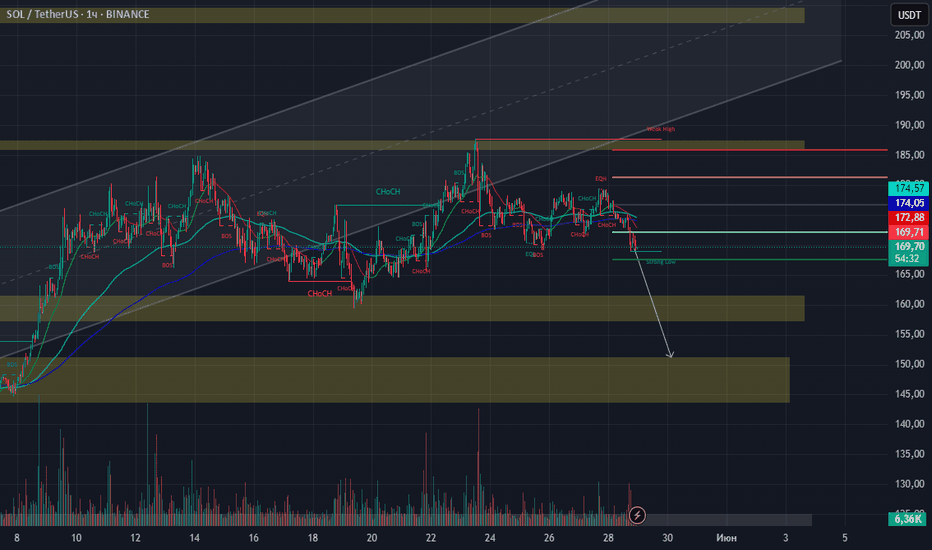Click the 140,00 price axis label

(x=909, y=424)
